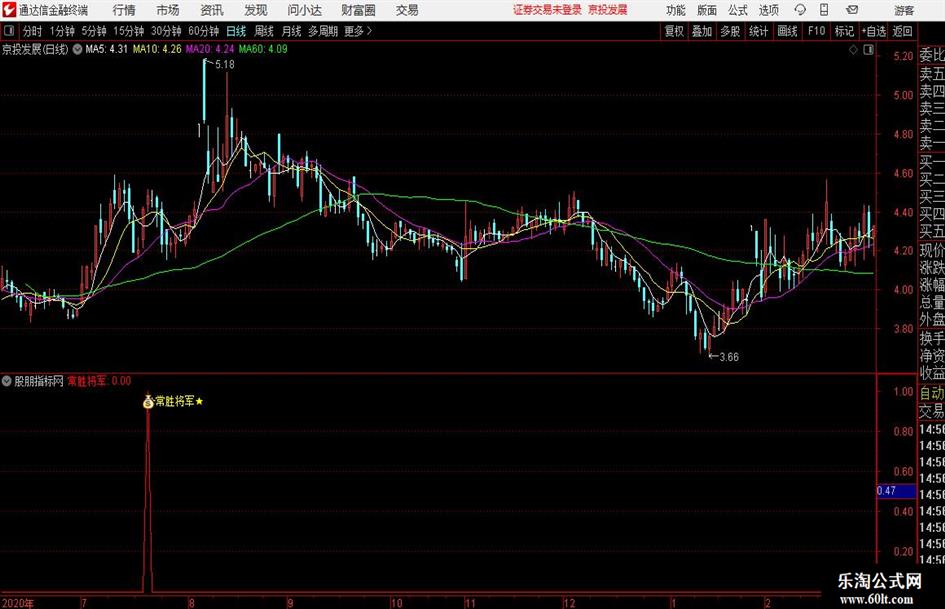The height and width of the screenshot is (609, 945).
Task: Click the 返回 back button
Action: click(902, 31)
